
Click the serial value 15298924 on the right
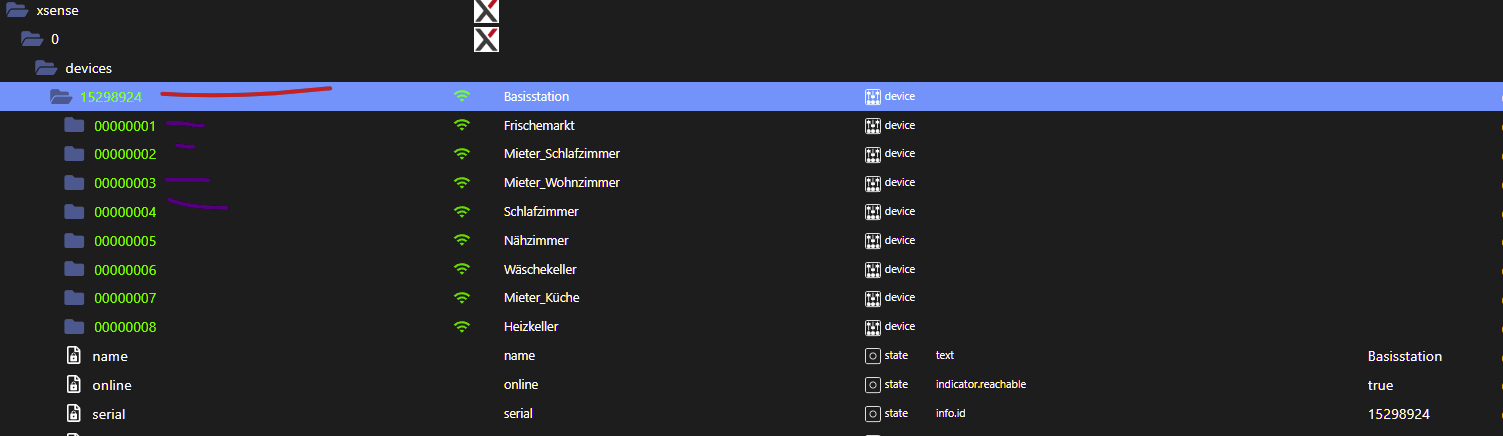[1398, 413]
